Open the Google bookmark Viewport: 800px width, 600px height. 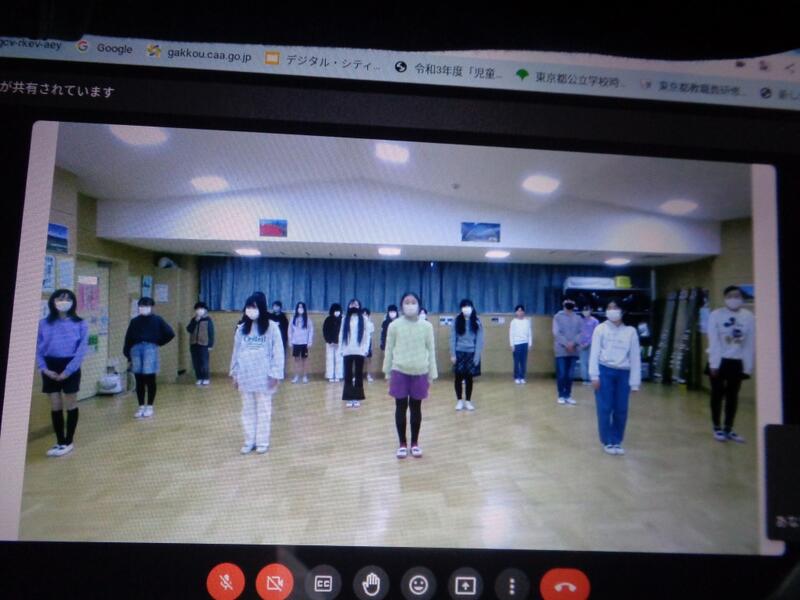tap(105, 48)
